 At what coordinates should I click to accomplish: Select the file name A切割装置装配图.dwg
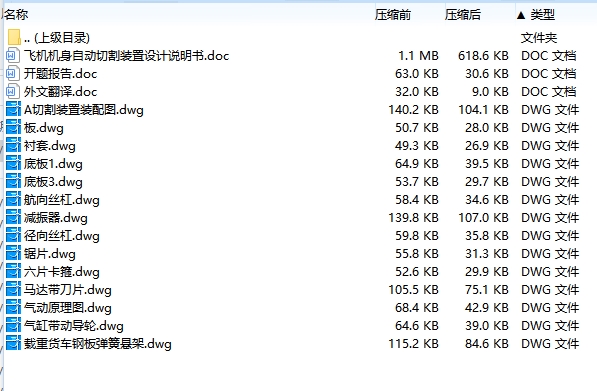[84, 110]
